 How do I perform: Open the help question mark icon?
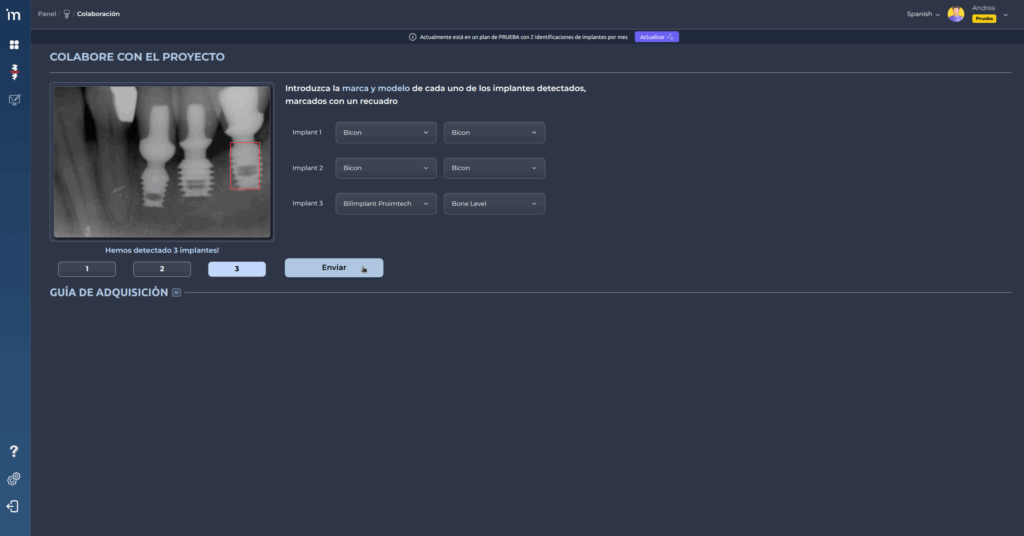(x=14, y=452)
